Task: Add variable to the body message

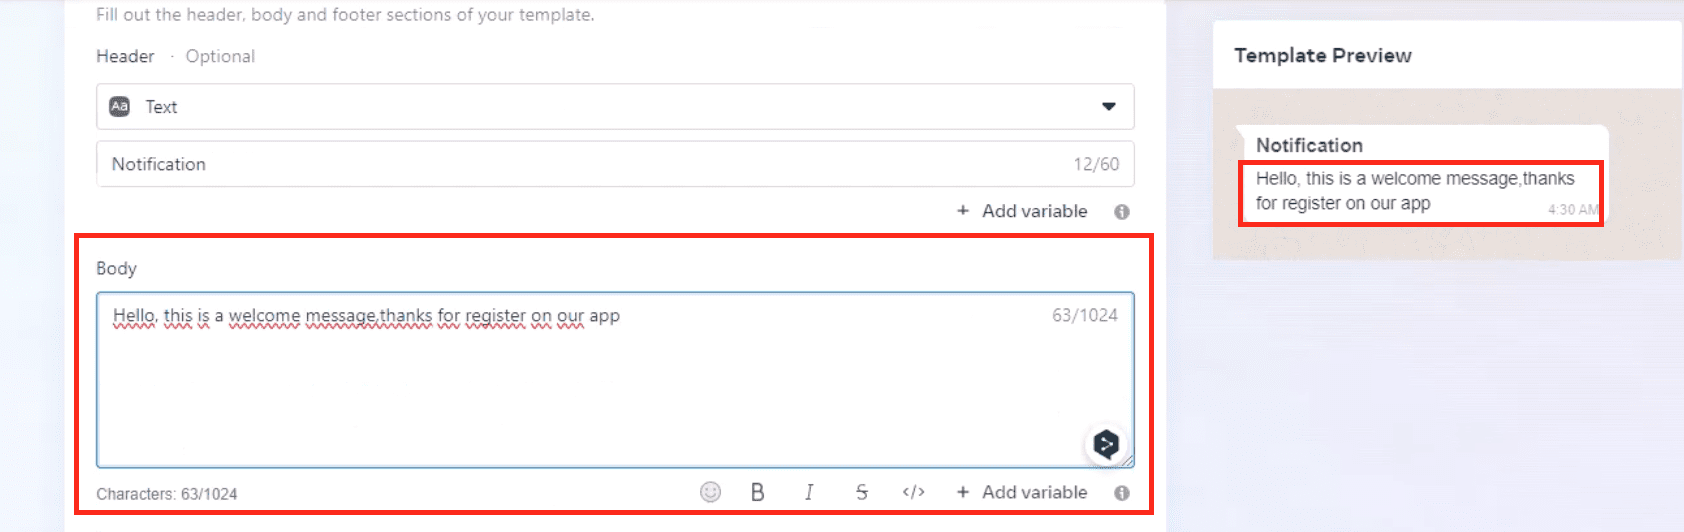Action: pos(1022,492)
